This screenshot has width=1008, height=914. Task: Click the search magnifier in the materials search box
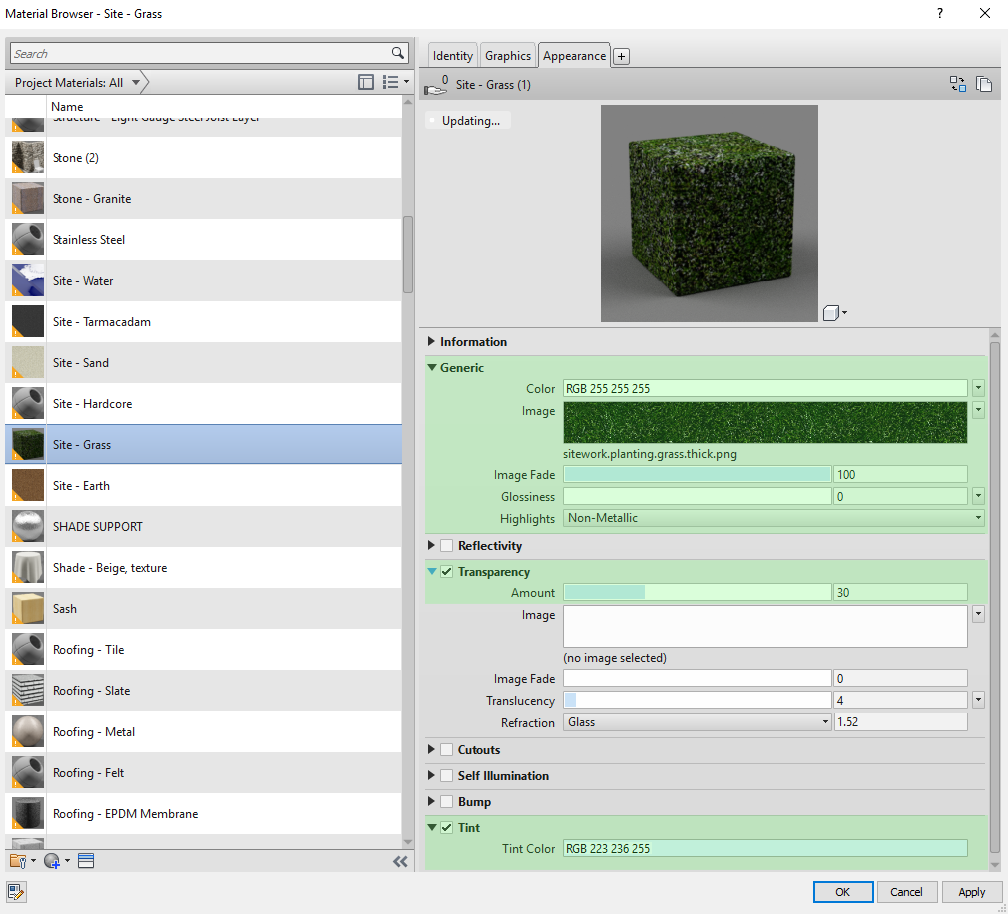click(397, 53)
